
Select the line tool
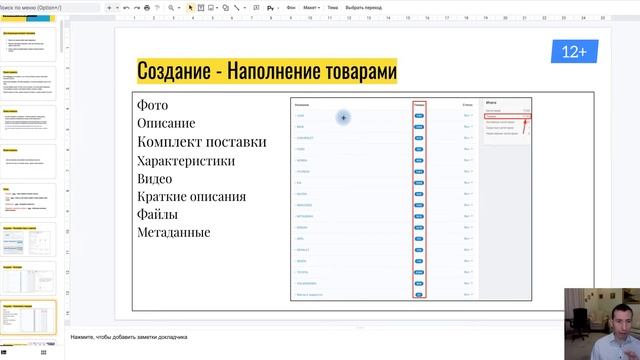point(237,8)
